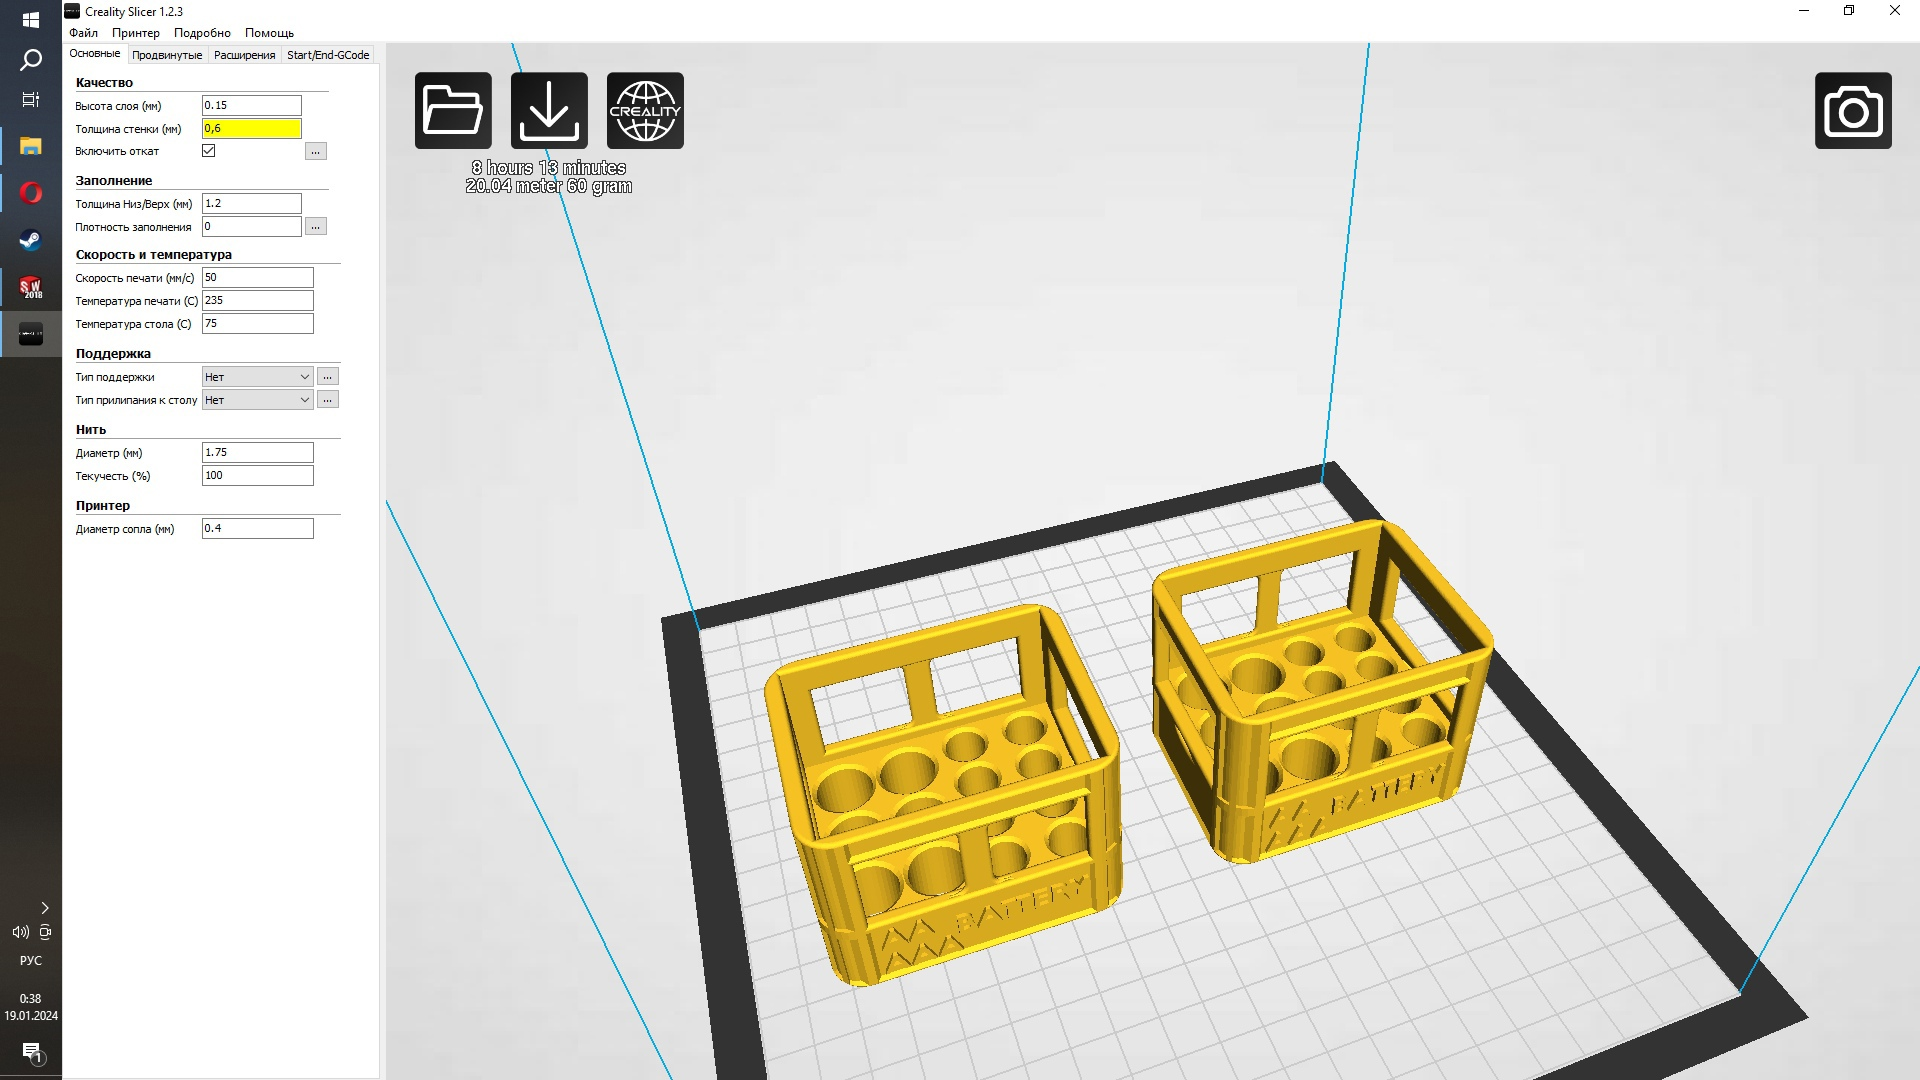Viewport: 1920px width, 1080px height.
Task: Open support type ellipsis settings button
Action: tap(327, 377)
